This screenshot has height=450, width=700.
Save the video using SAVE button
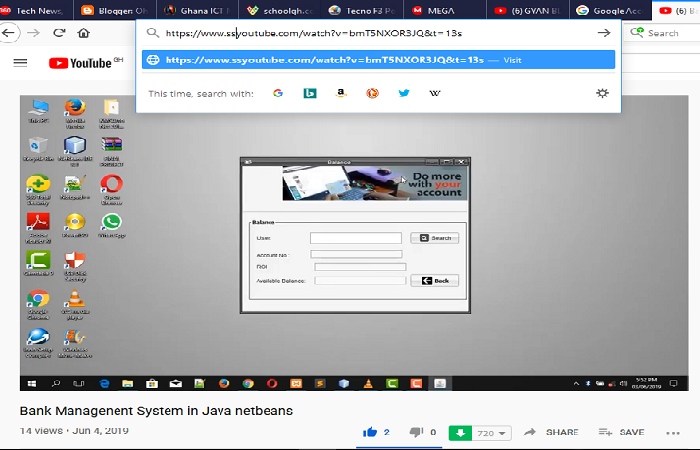click(622, 432)
